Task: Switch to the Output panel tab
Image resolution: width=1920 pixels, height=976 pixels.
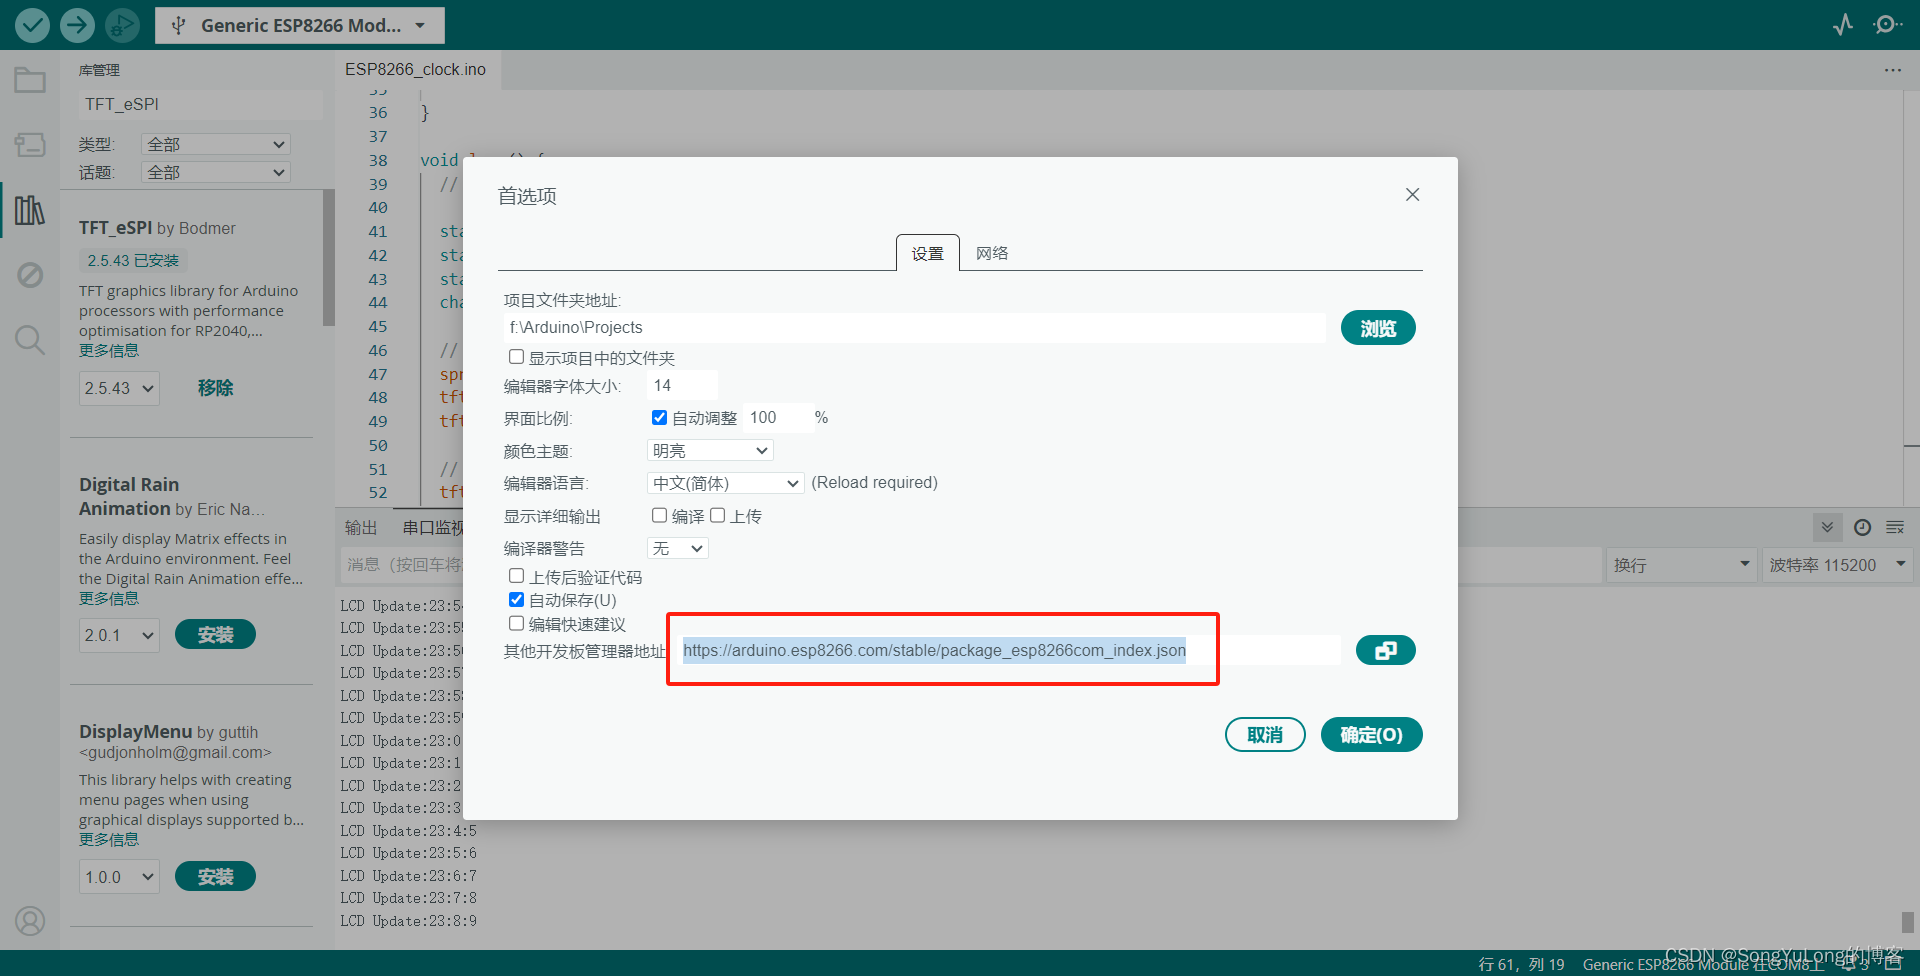Action: (x=361, y=527)
